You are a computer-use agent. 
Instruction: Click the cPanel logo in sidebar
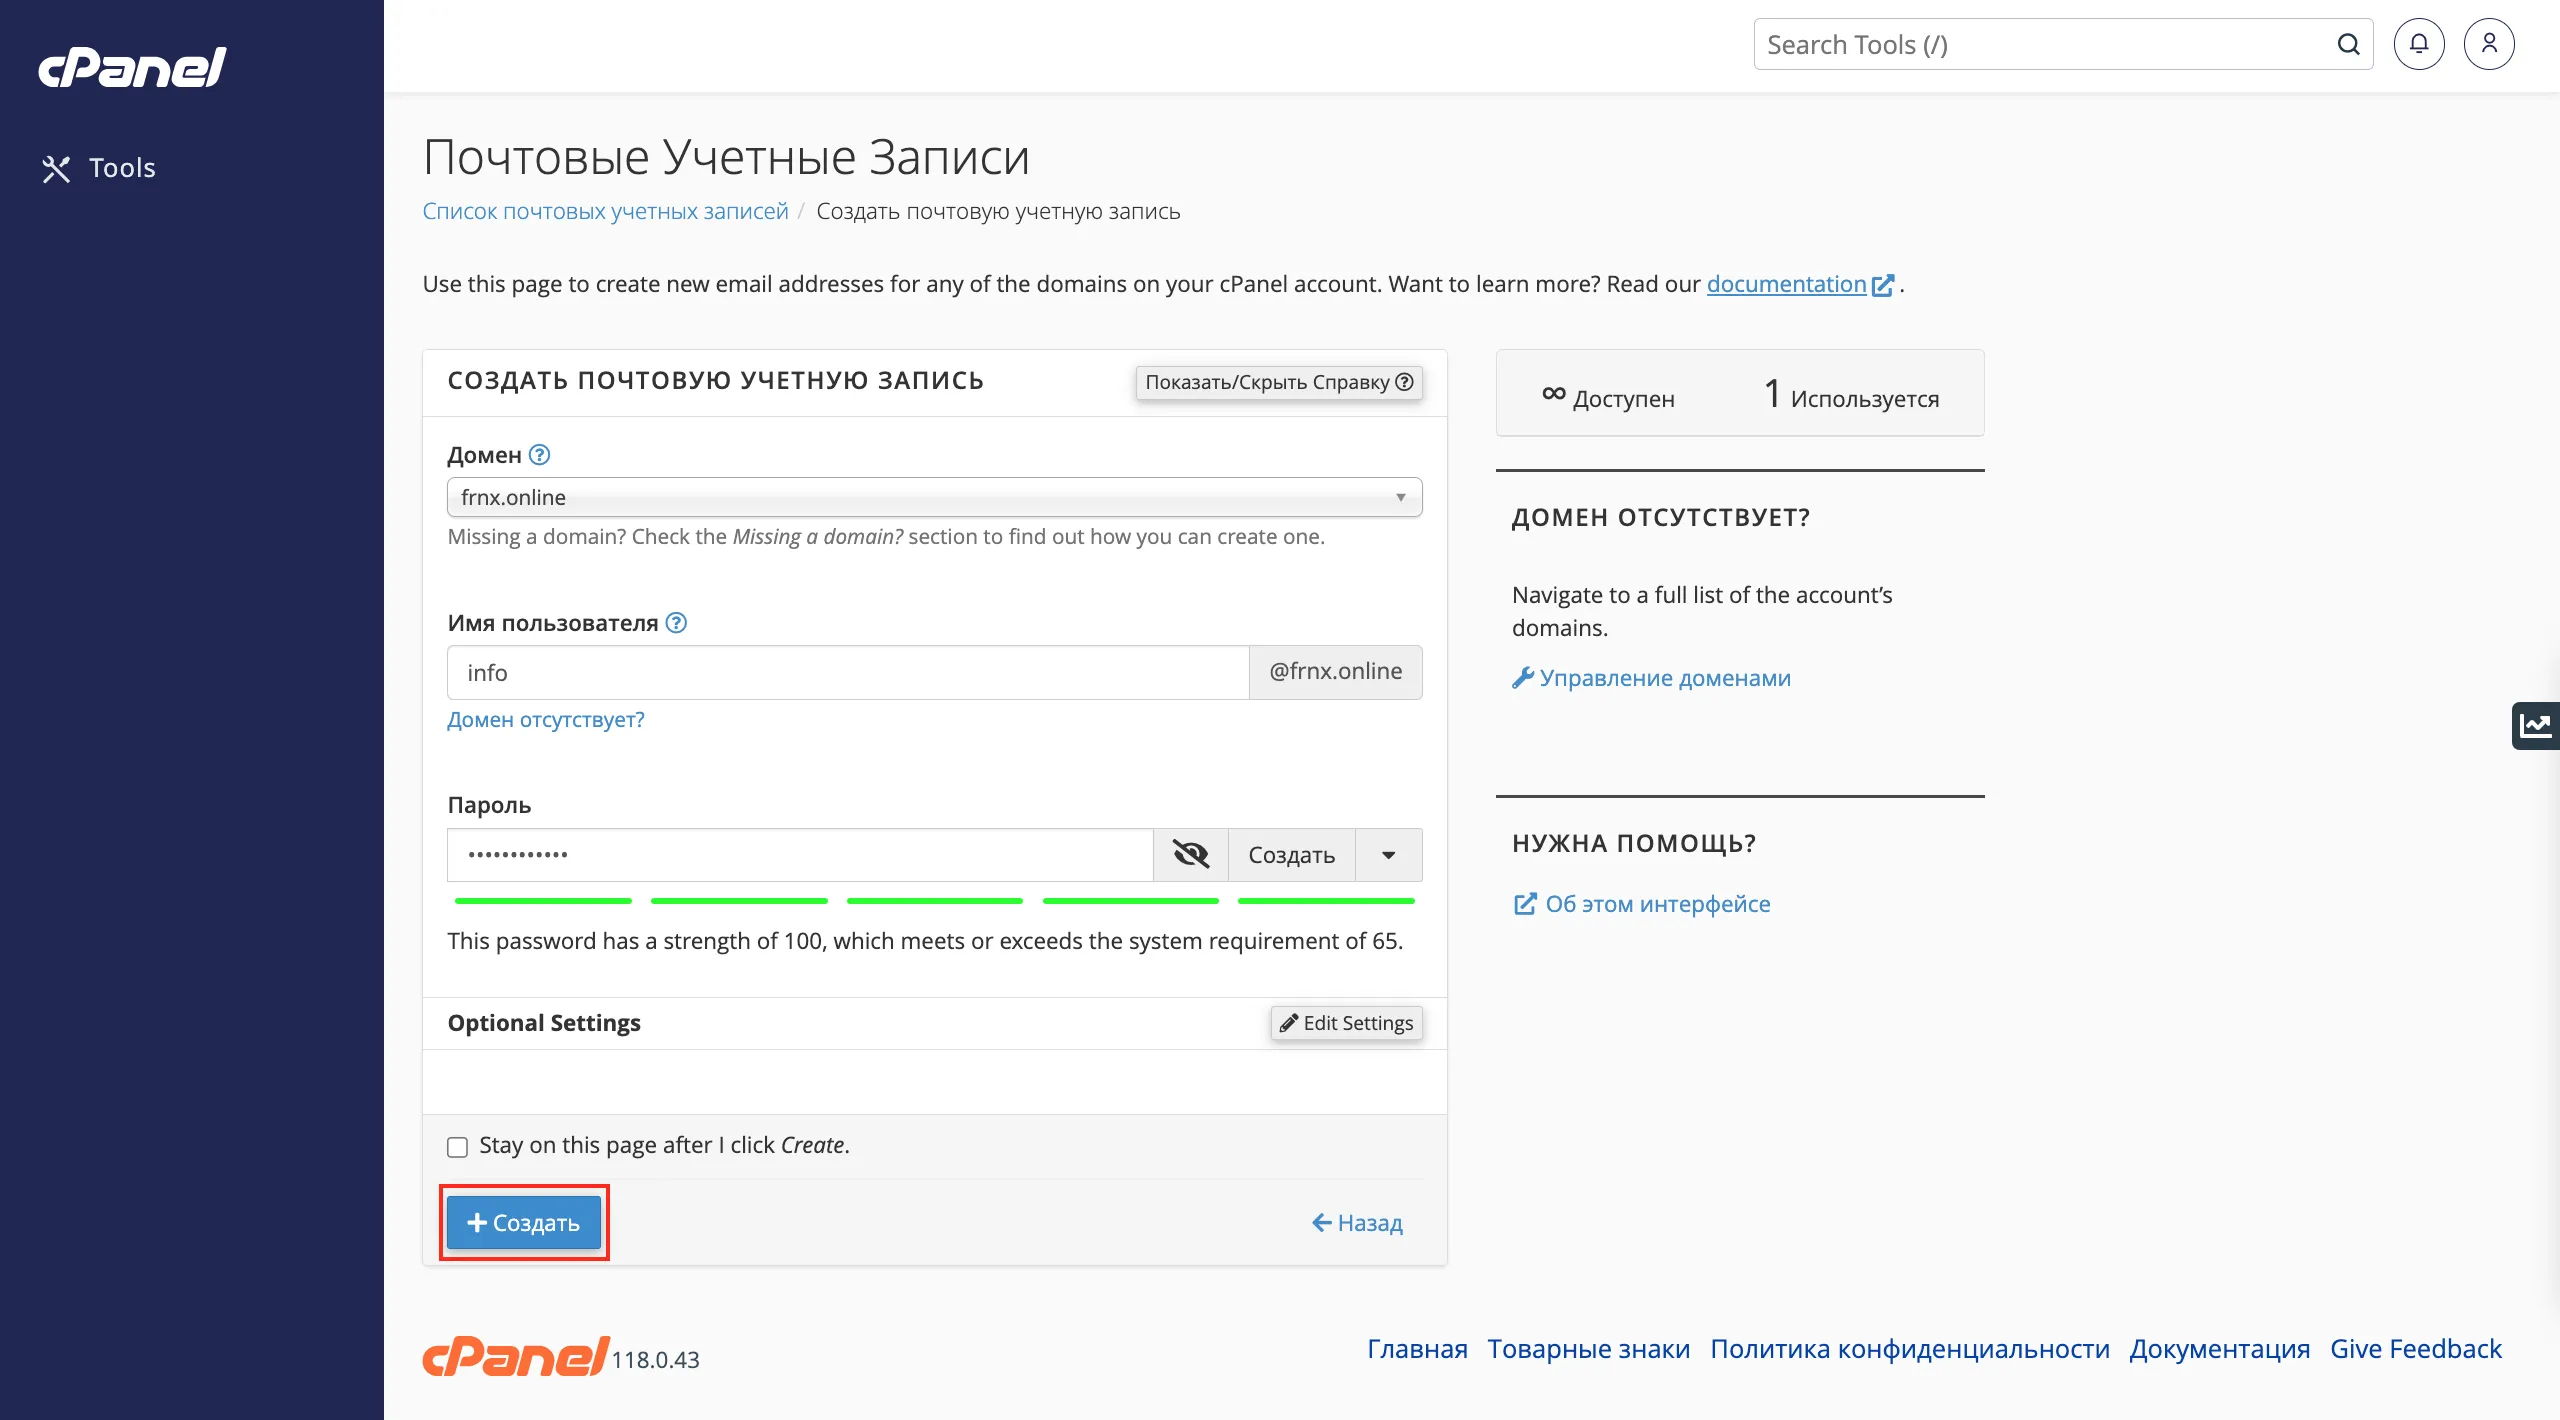click(132, 68)
